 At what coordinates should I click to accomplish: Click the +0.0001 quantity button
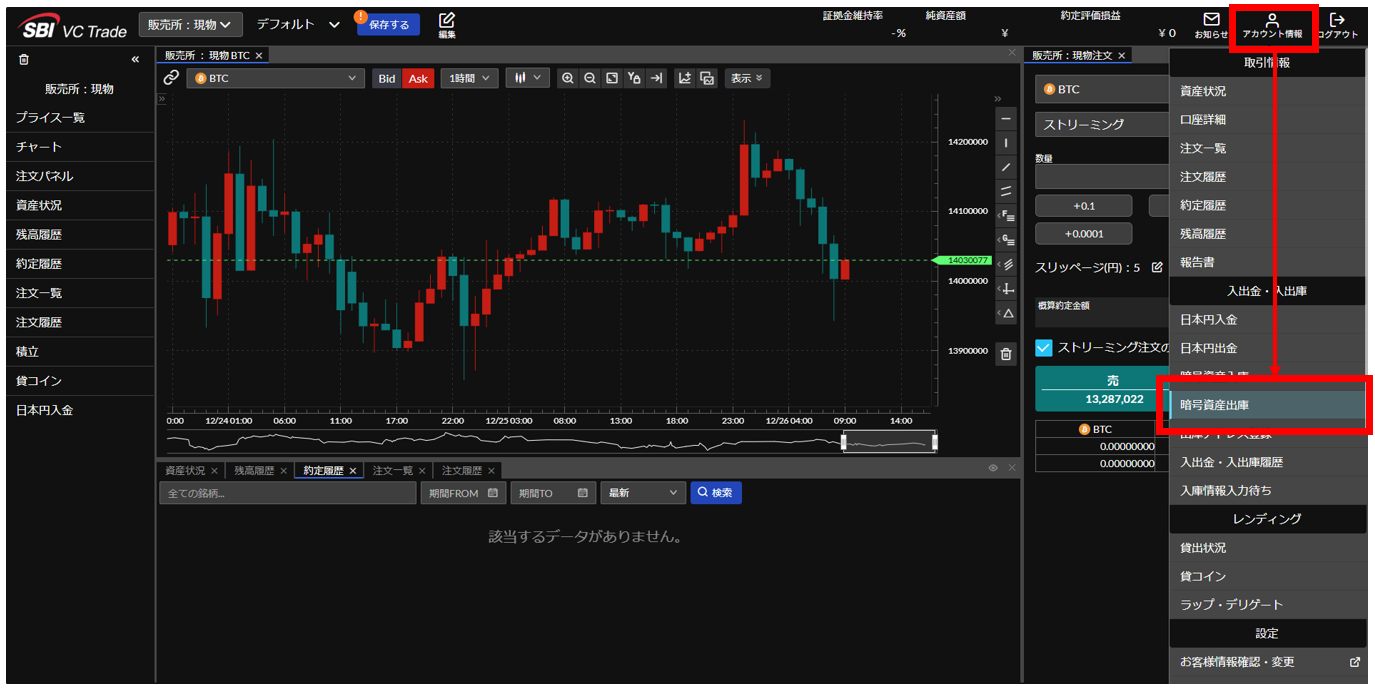click(x=1084, y=234)
